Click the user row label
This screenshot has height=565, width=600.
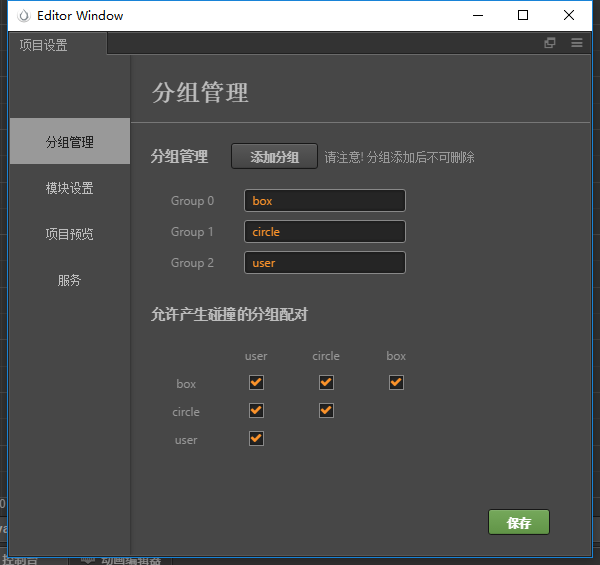(186, 440)
